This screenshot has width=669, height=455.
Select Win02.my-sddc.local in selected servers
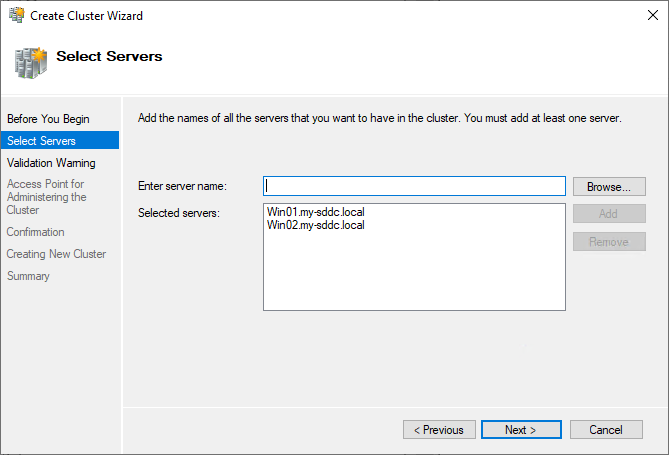[x=316, y=225]
